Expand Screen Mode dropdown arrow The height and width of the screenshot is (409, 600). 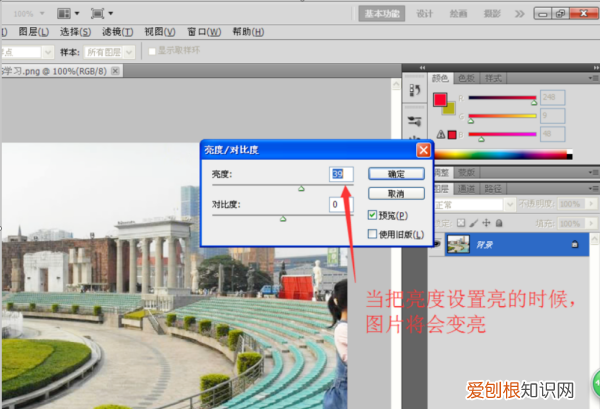pyautogui.click(x=111, y=13)
